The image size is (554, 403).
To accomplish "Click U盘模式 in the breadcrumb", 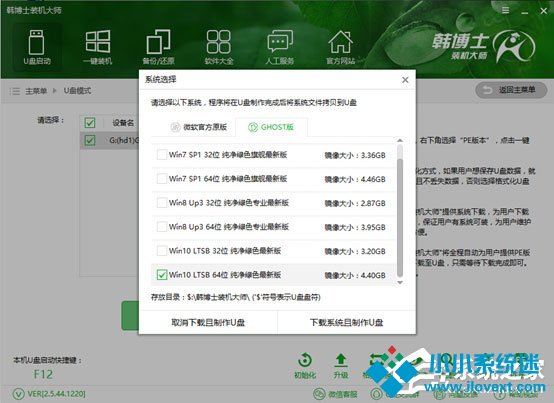I will [x=77, y=91].
